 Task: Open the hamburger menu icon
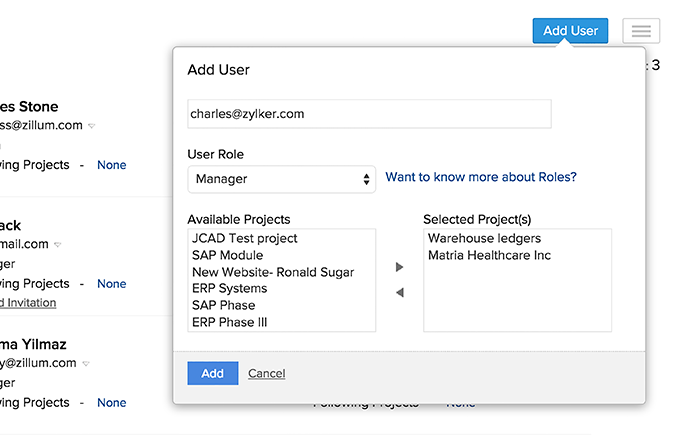pos(641,31)
